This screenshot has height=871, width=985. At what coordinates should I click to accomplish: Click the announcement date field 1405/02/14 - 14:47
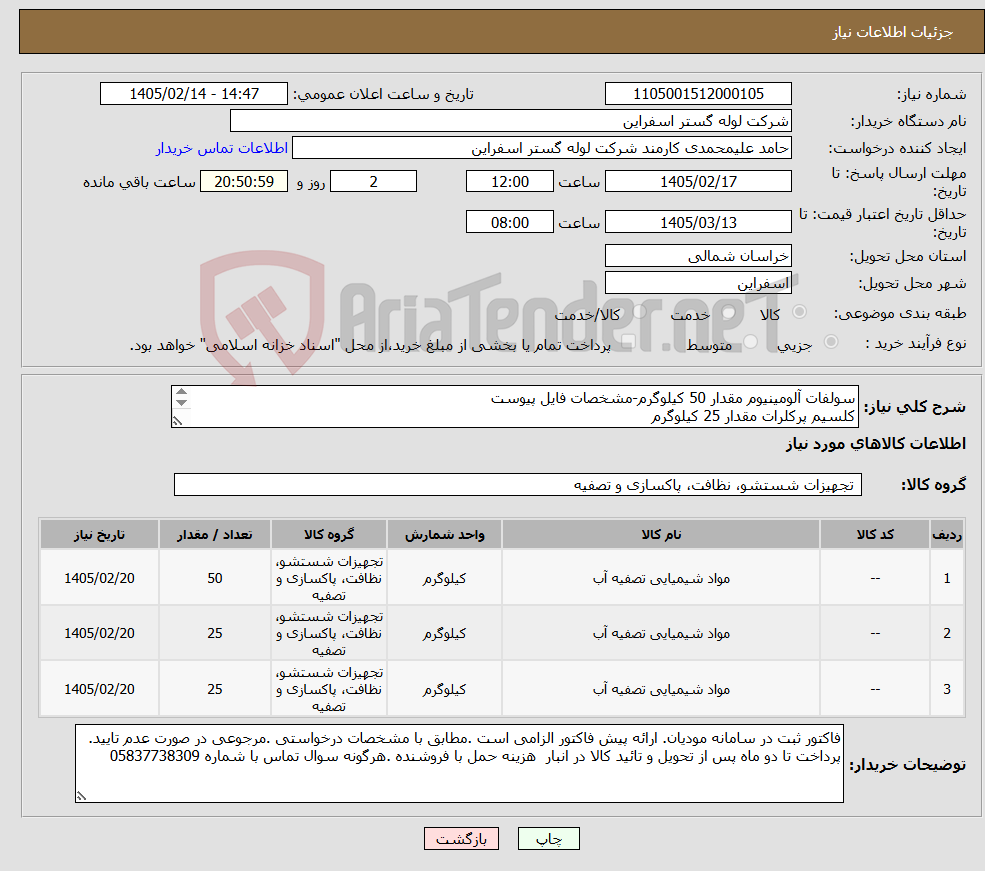(x=193, y=94)
